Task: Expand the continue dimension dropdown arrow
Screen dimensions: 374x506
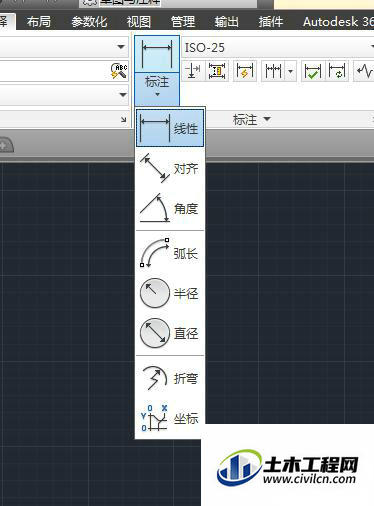Action: pyautogui.click(x=290, y=71)
